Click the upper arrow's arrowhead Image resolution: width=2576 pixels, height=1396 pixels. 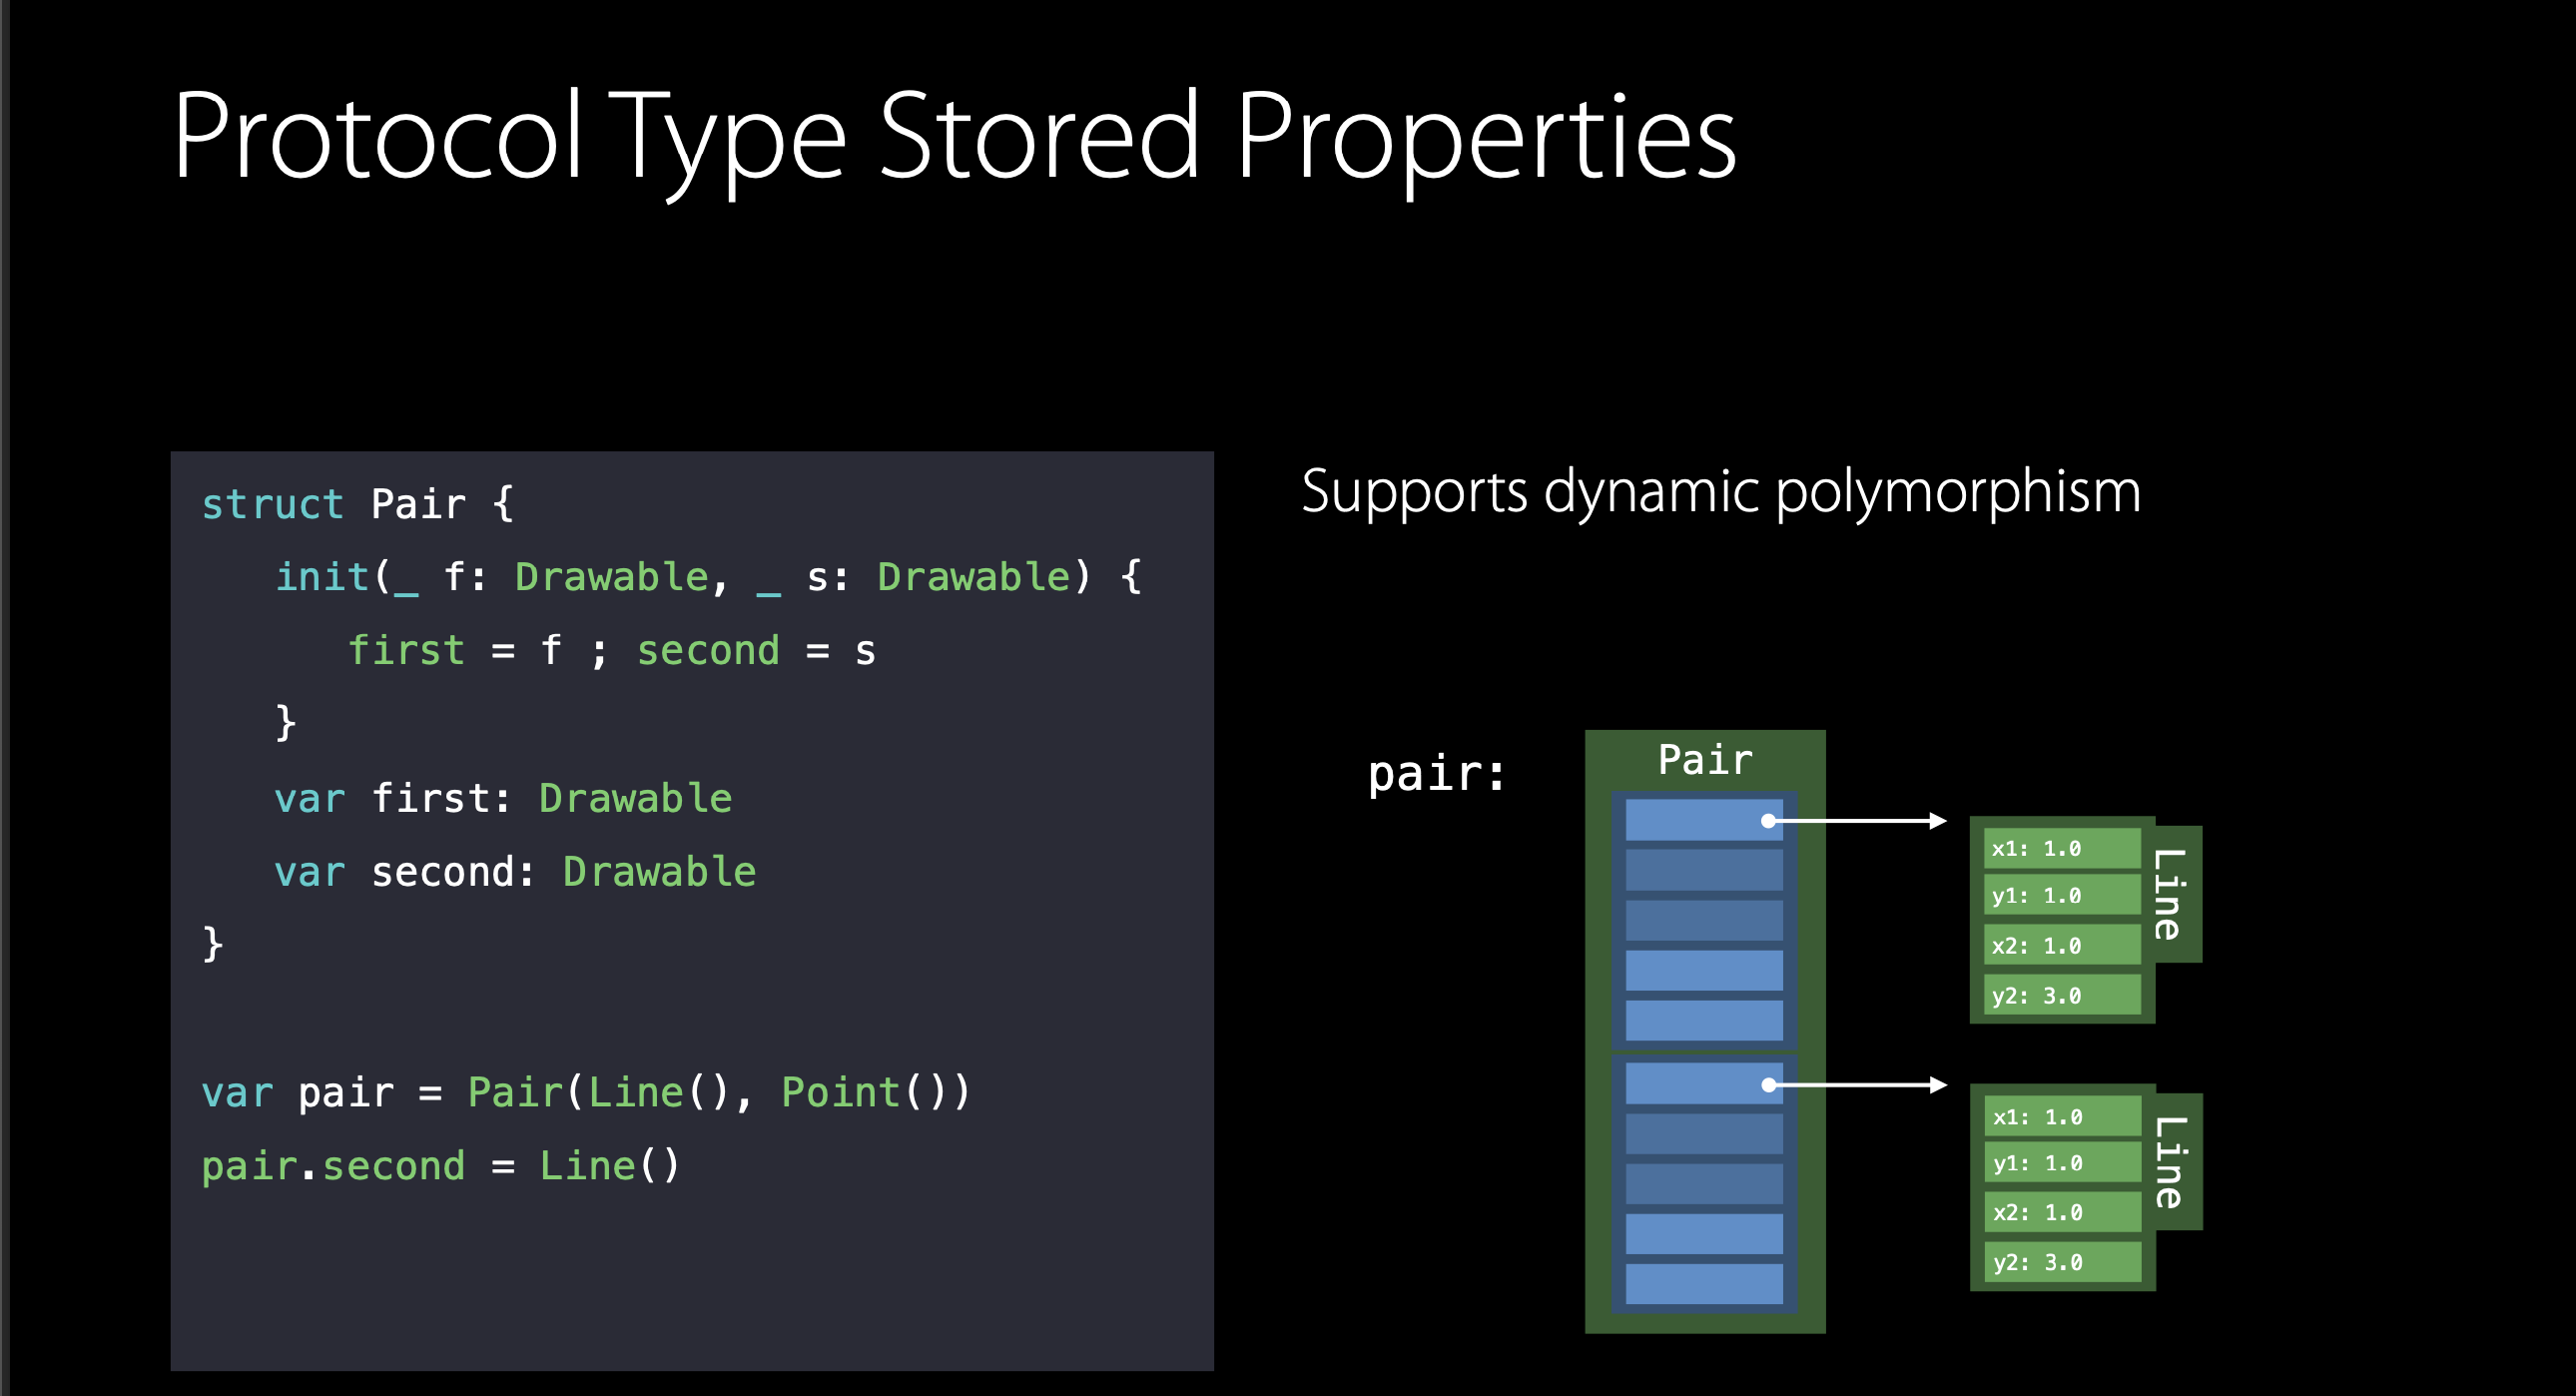coord(1938,821)
